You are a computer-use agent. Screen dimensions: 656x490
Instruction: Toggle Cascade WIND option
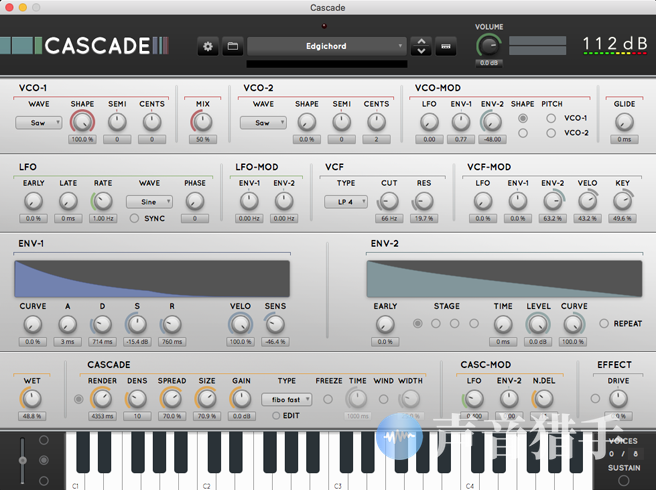pyautogui.click(x=383, y=400)
